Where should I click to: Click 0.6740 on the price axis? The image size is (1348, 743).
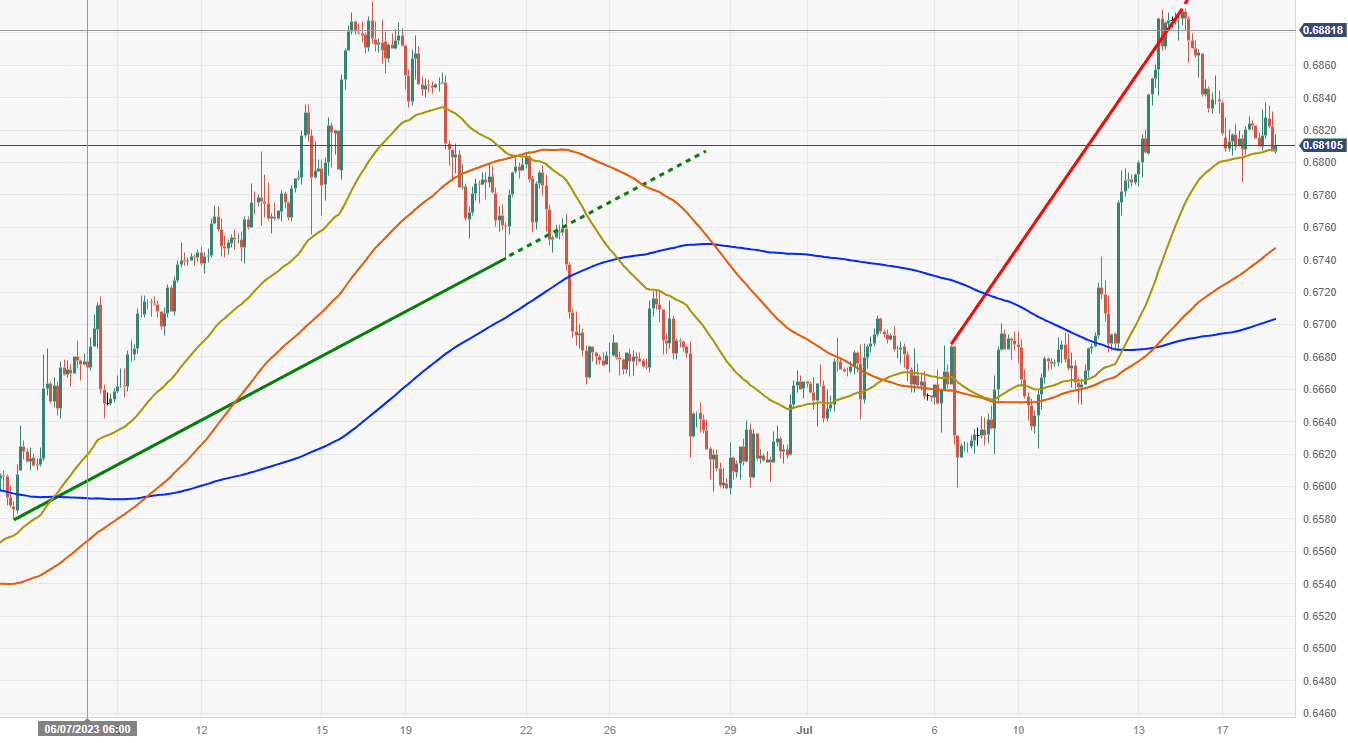1320,260
